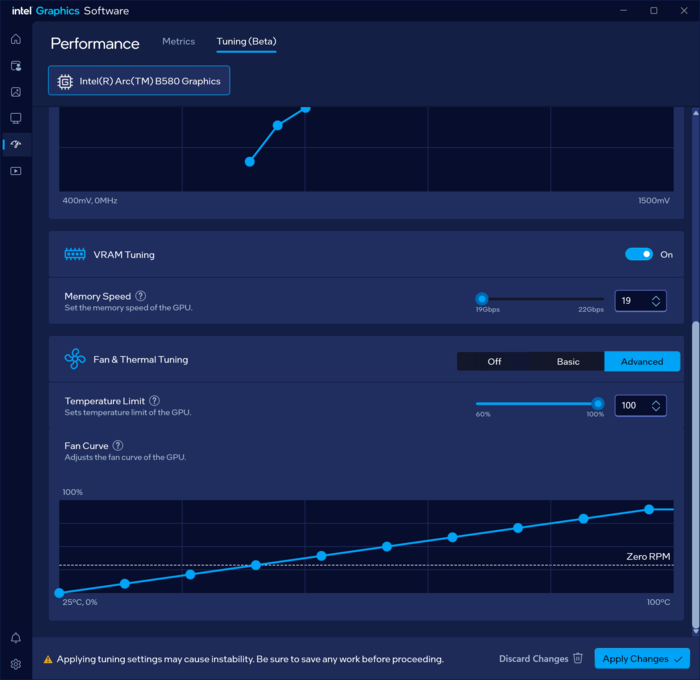Select the middle voltage-frequency curve point
The height and width of the screenshot is (680, 700).
(x=278, y=125)
